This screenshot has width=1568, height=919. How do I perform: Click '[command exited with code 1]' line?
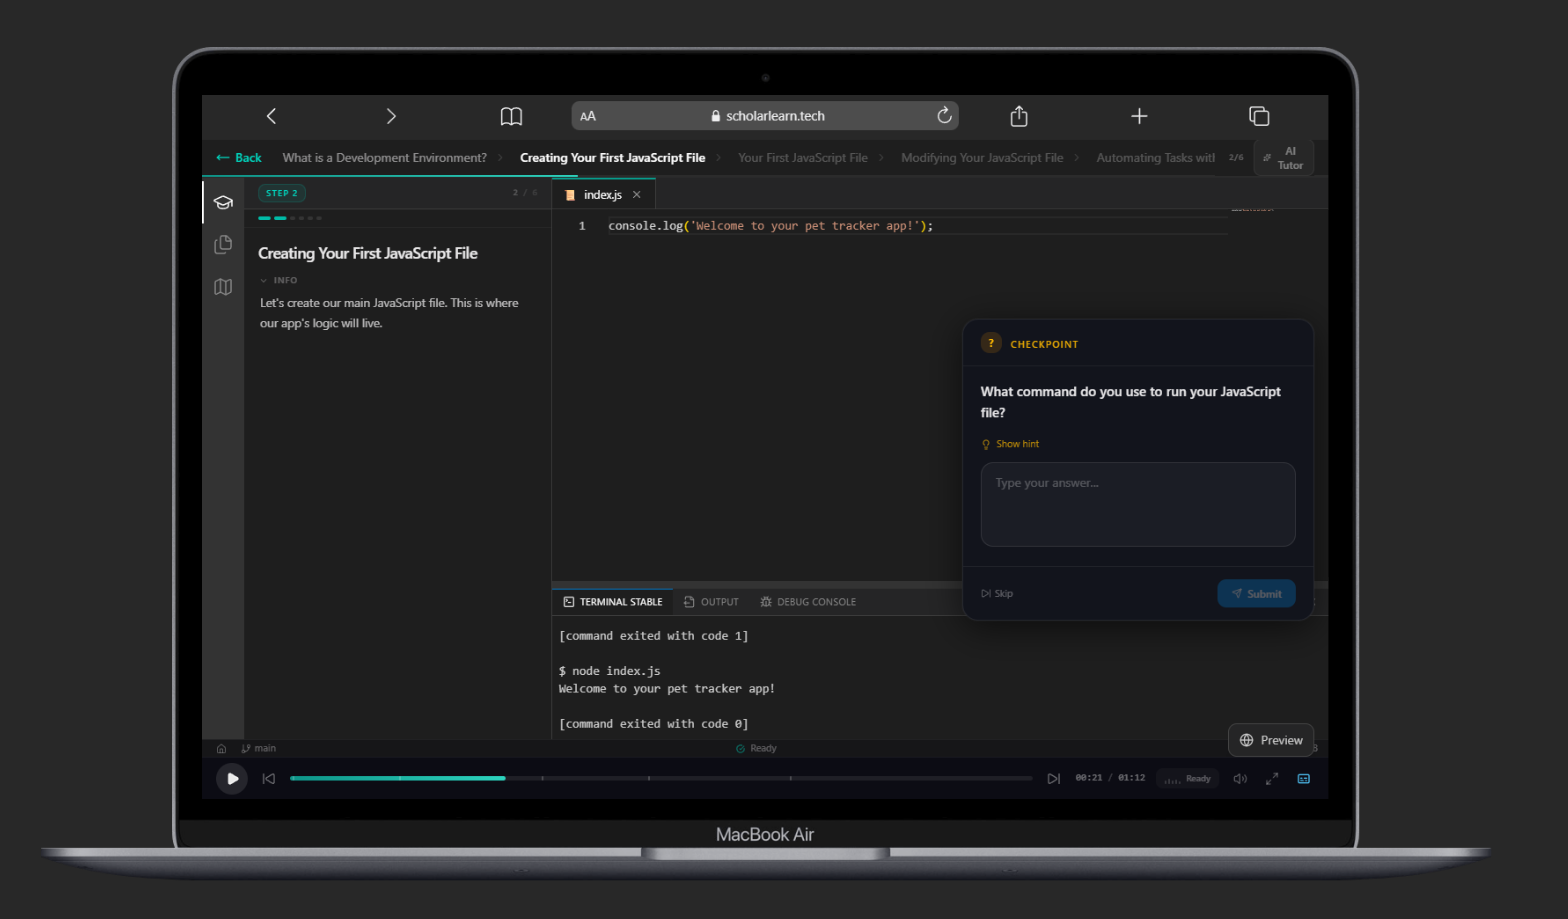[x=653, y=636]
